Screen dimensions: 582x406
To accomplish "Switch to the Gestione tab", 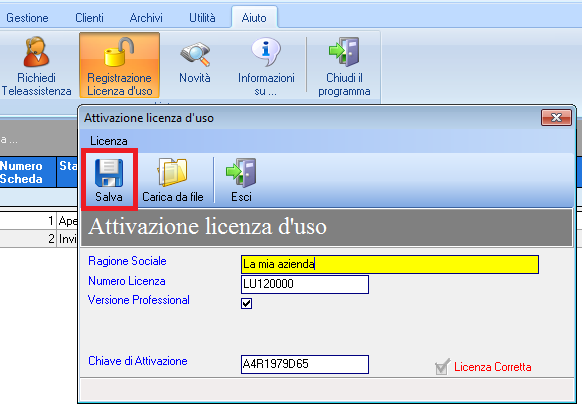I will (x=27, y=18).
